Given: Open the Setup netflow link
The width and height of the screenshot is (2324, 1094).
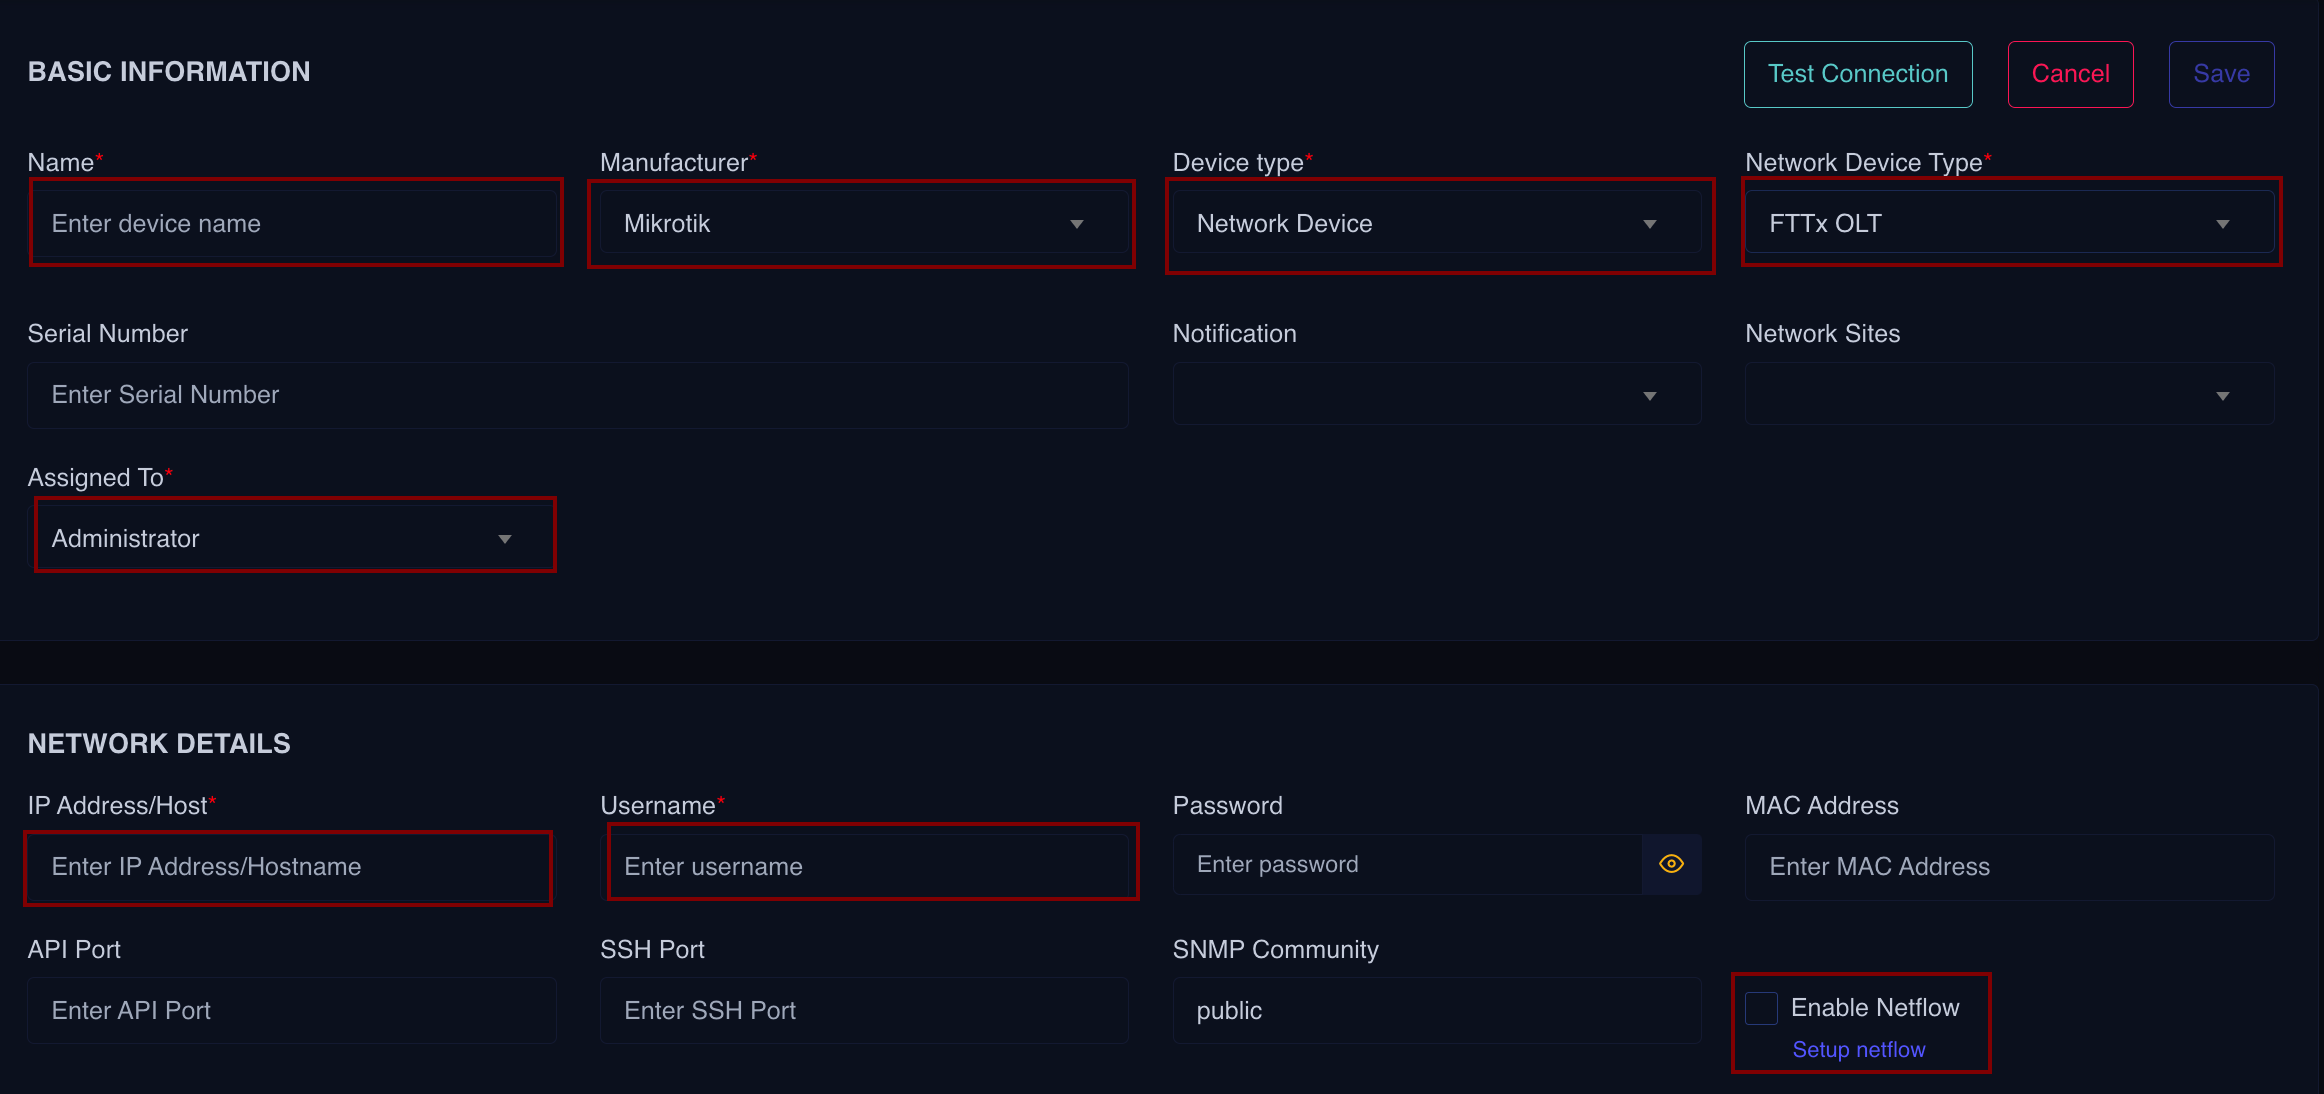Looking at the screenshot, I should click(1858, 1049).
